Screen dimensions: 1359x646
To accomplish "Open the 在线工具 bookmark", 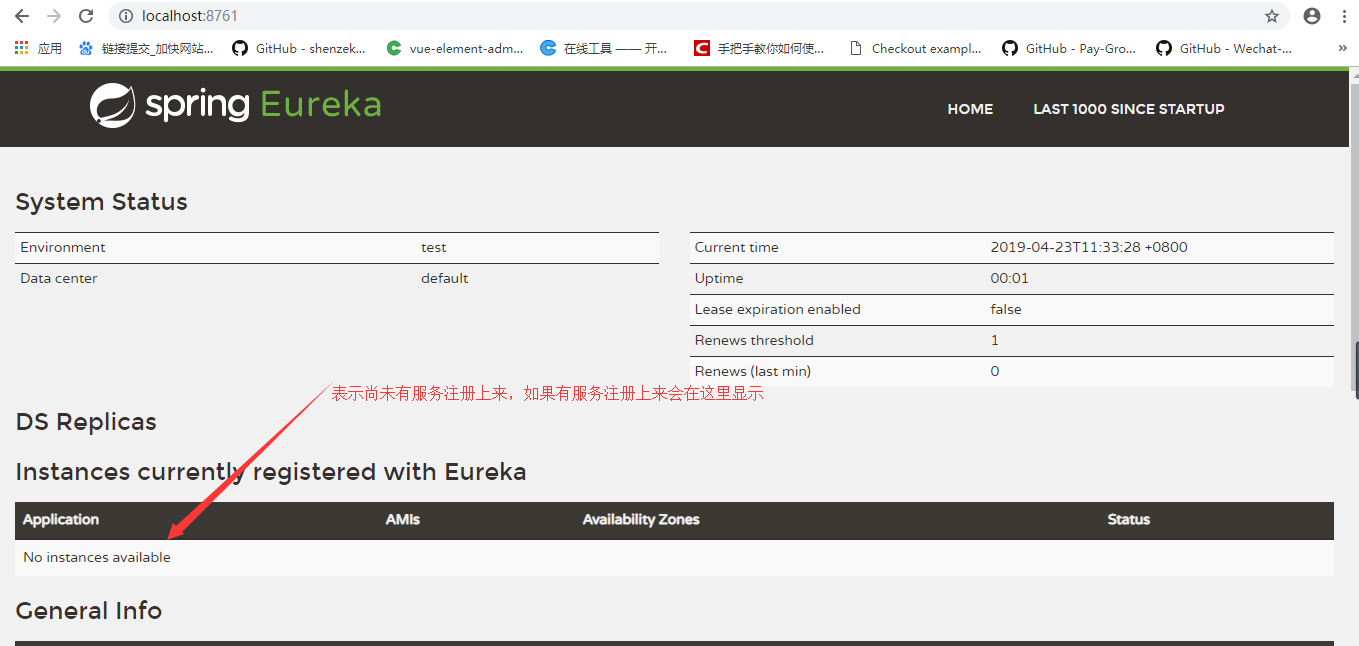I will click(604, 48).
